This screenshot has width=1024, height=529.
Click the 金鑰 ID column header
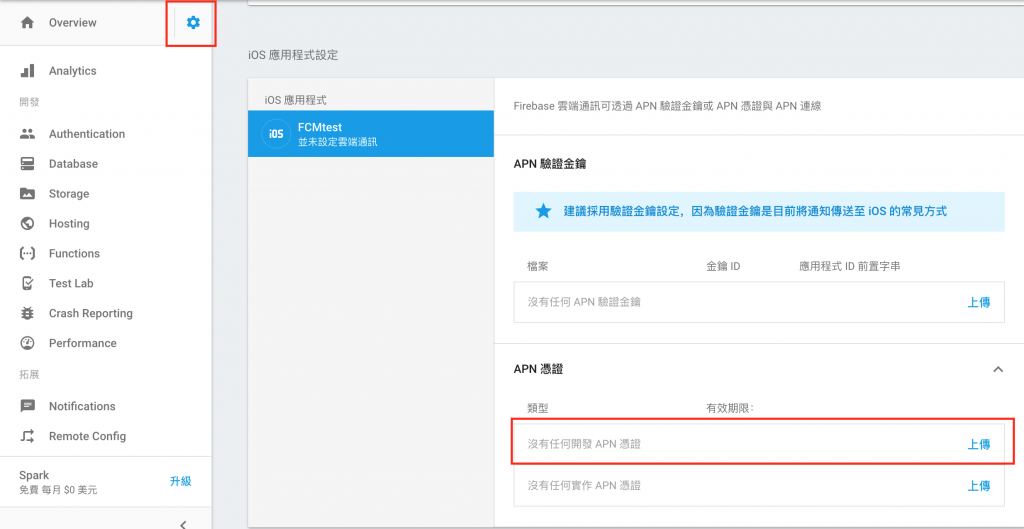723,266
